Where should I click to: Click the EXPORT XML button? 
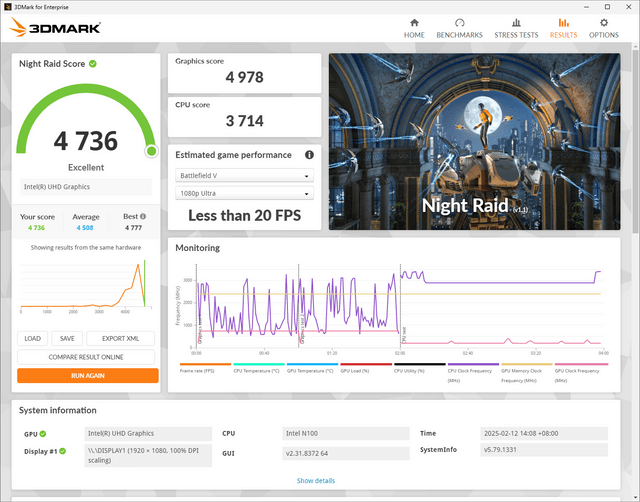pos(120,338)
